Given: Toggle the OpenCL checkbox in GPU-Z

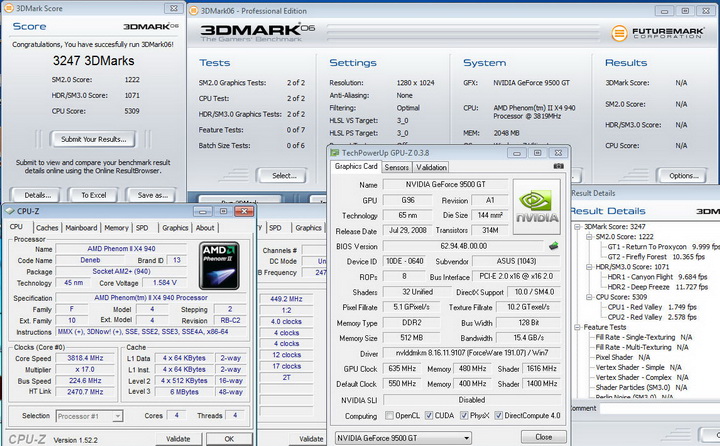Looking at the screenshot, I should 389,416.
